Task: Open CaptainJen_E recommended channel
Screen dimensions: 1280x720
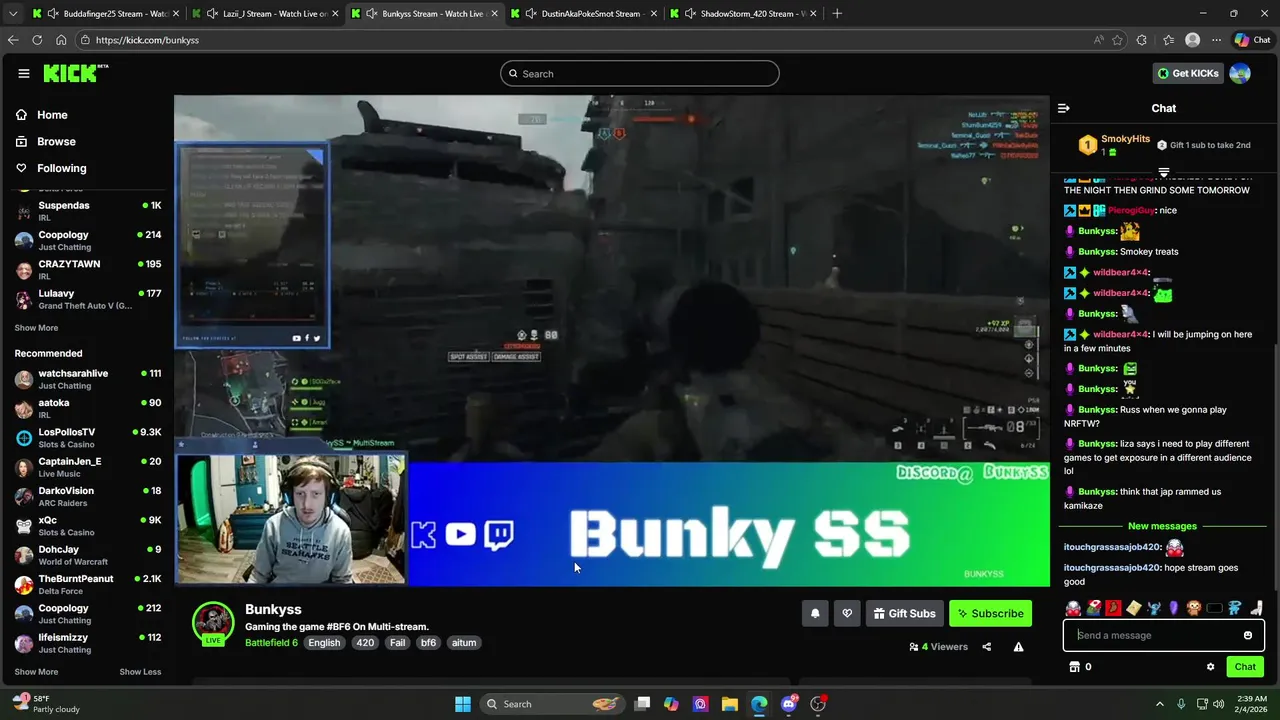Action: coord(87,467)
